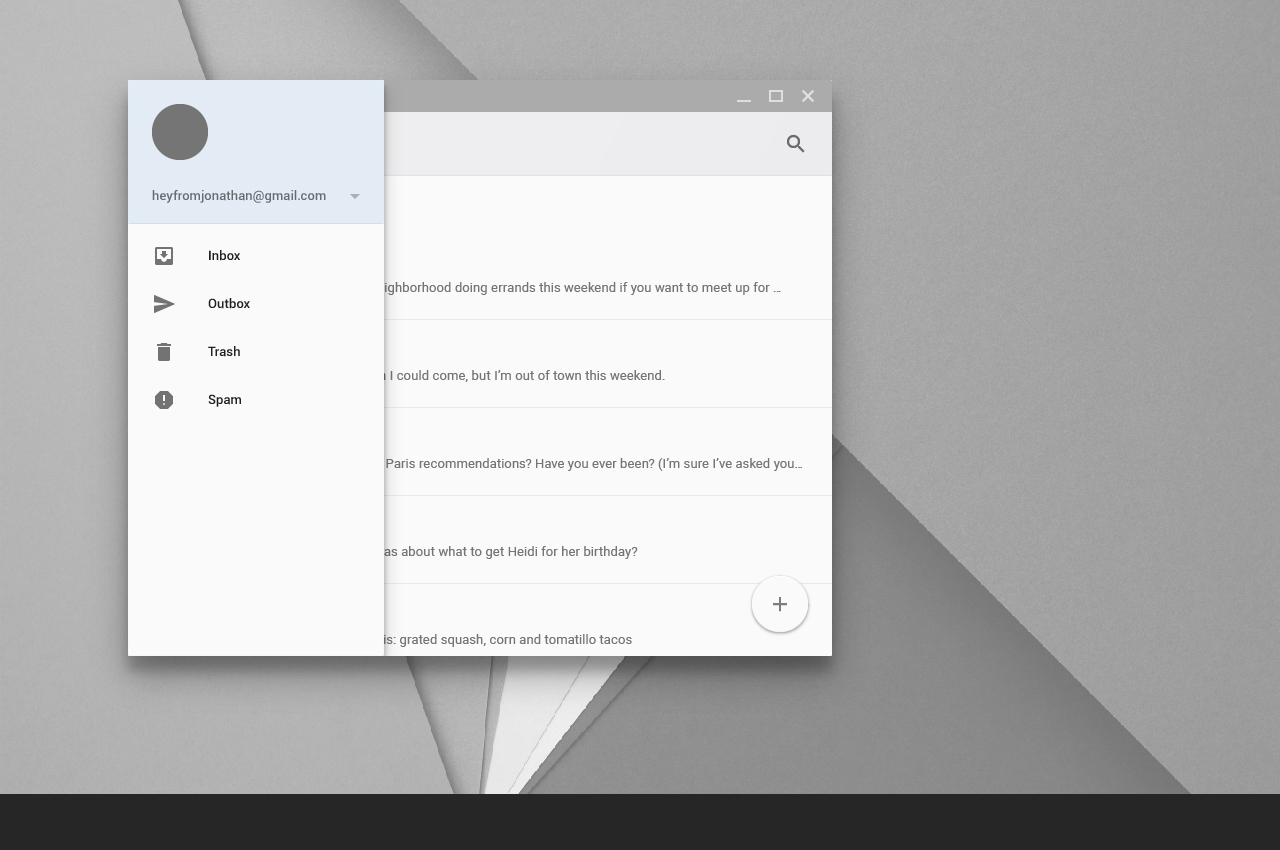This screenshot has height=850, width=1280.
Task: Maximize the mail app window
Action: (x=776, y=97)
